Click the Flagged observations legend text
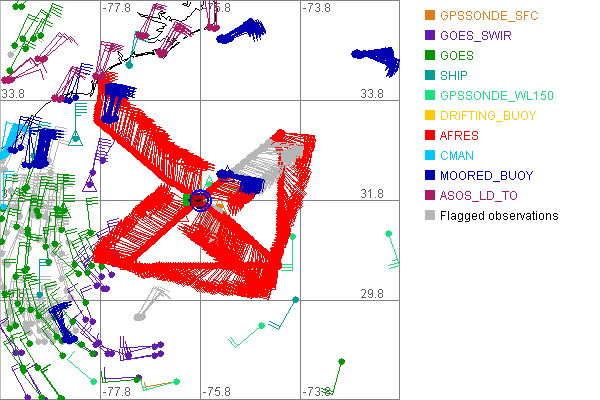The image size is (600, 400). pos(499,216)
